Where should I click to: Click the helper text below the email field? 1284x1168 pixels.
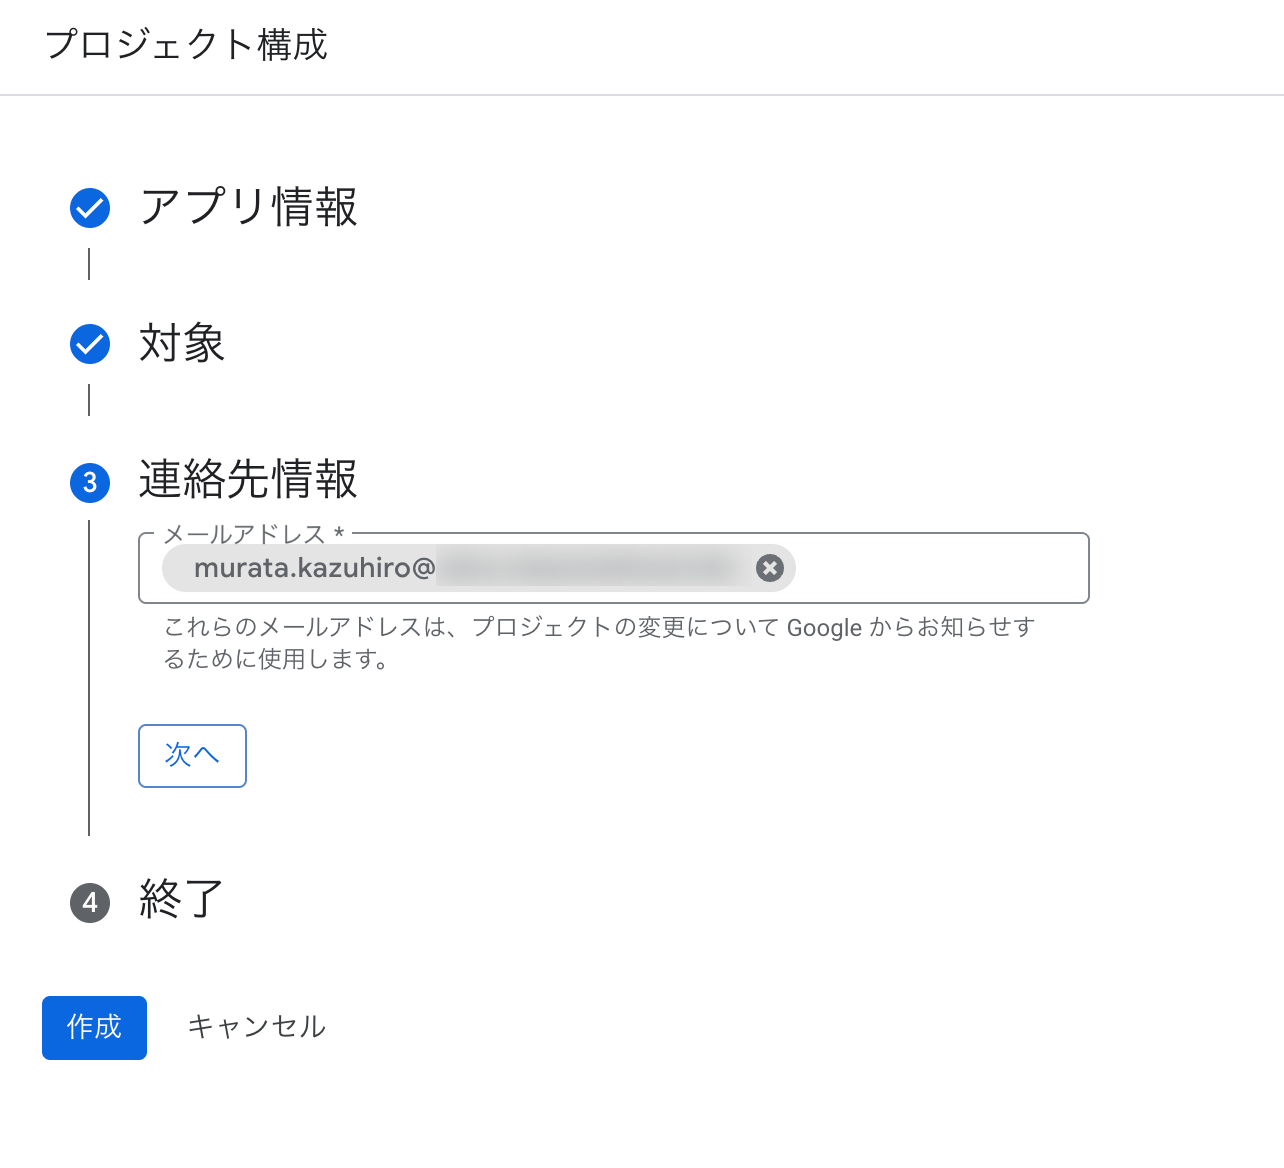click(x=598, y=643)
